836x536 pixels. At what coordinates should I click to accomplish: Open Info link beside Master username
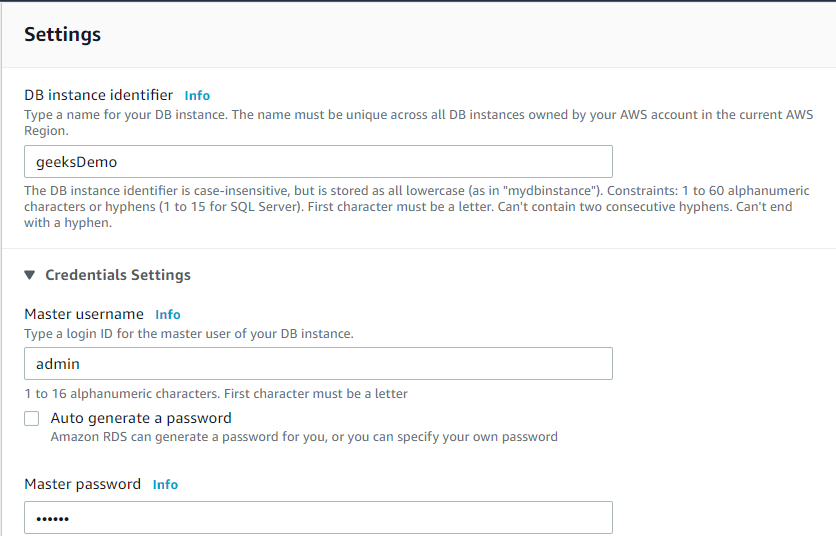[x=167, y=315]
